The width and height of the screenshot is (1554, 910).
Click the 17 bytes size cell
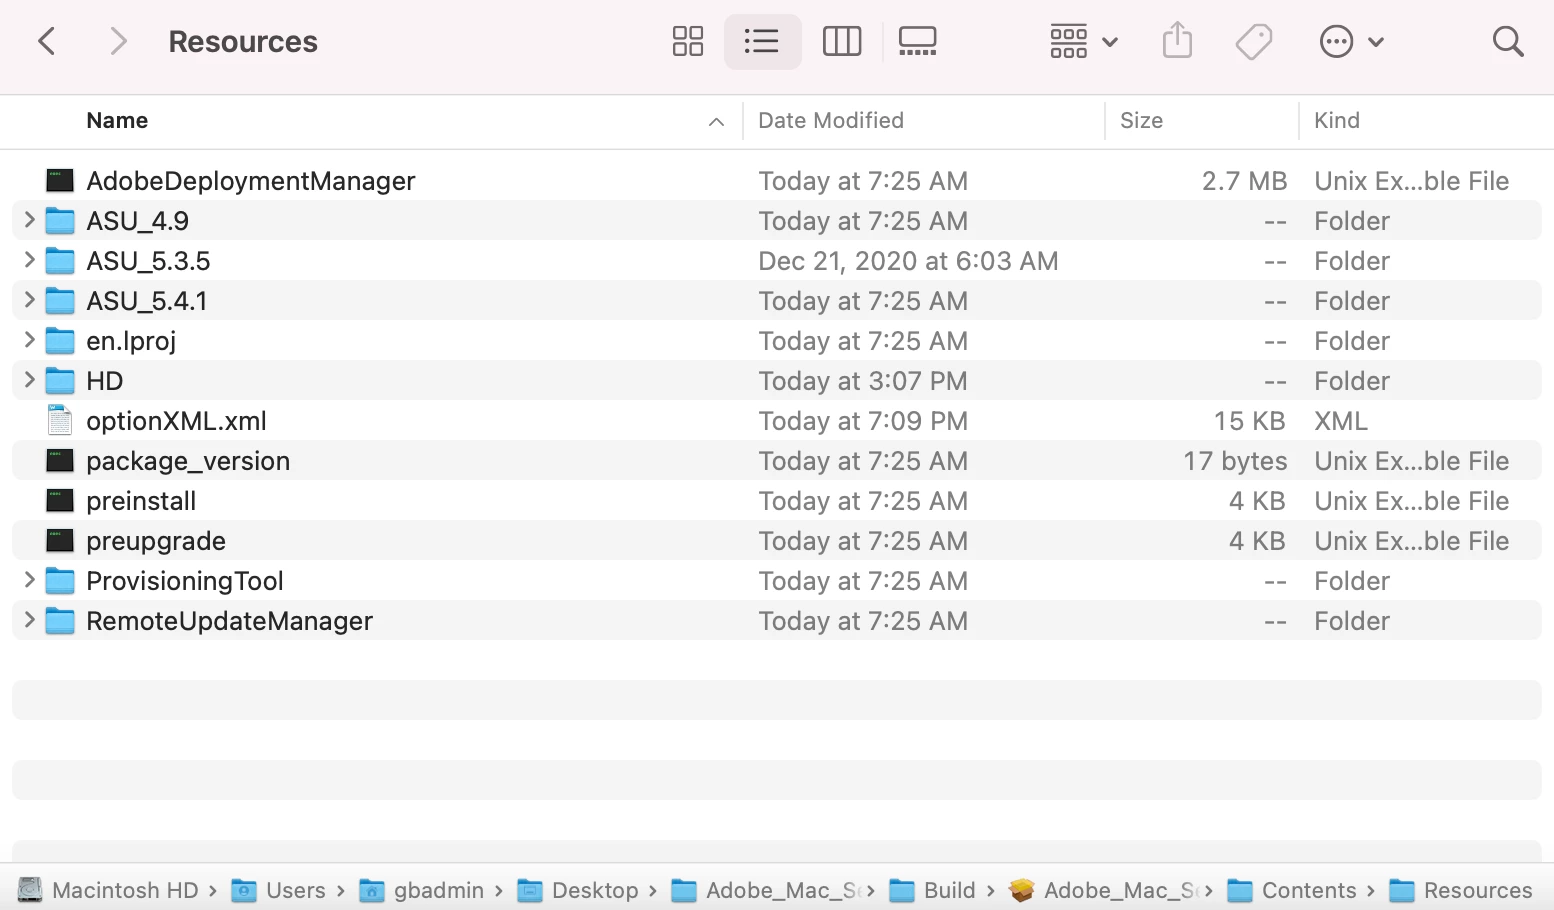click(x=1235, y=461)
